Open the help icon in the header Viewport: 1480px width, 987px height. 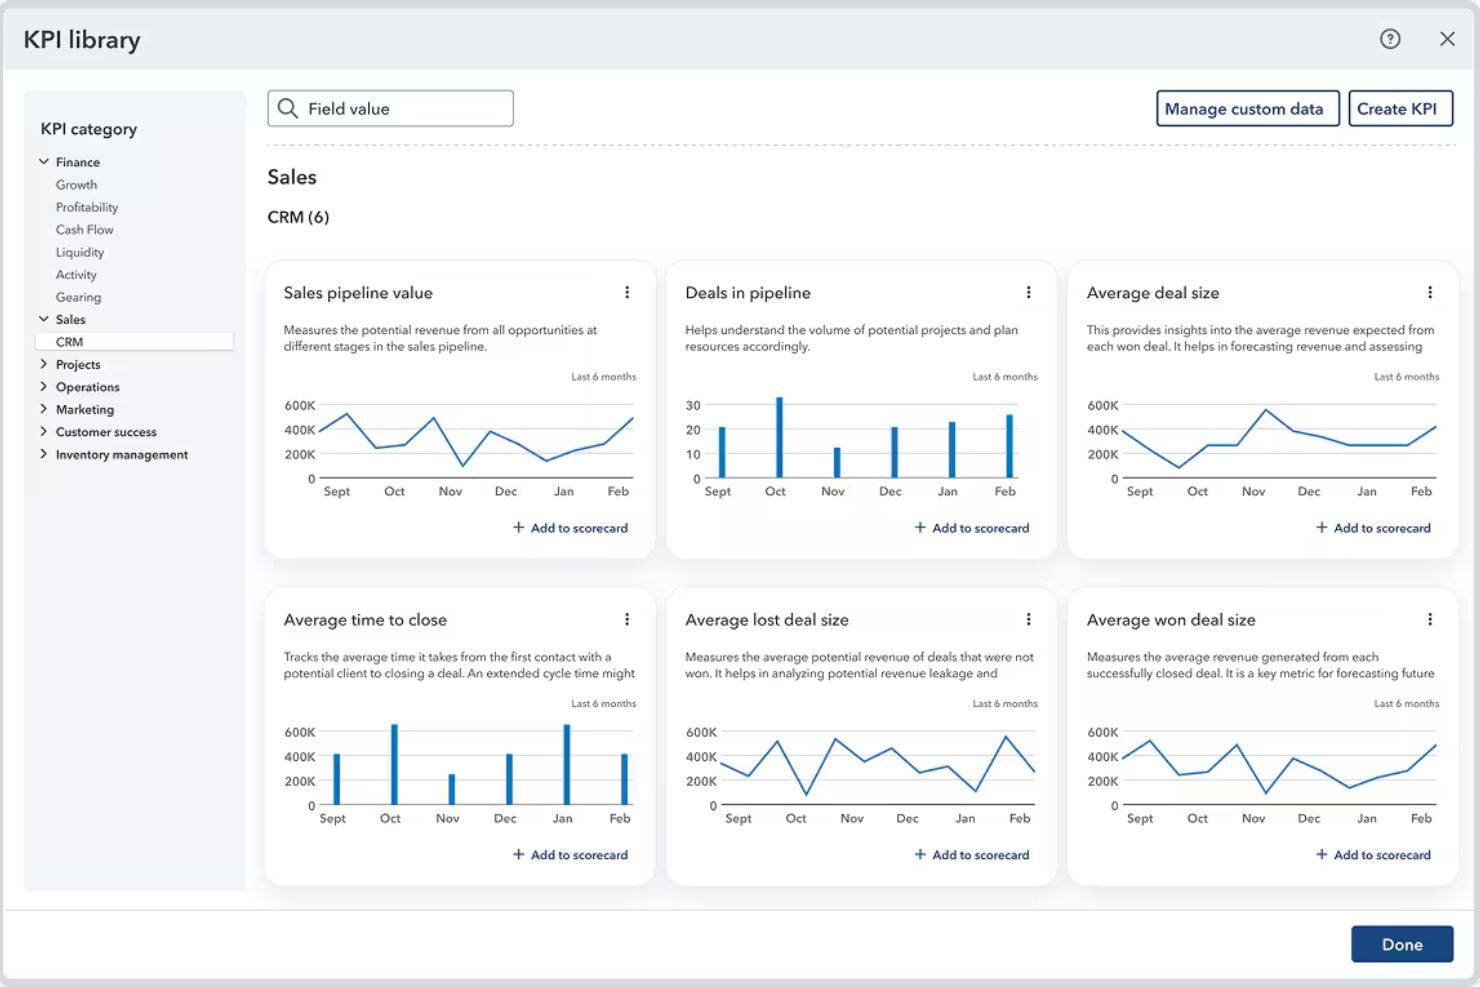1389,39
